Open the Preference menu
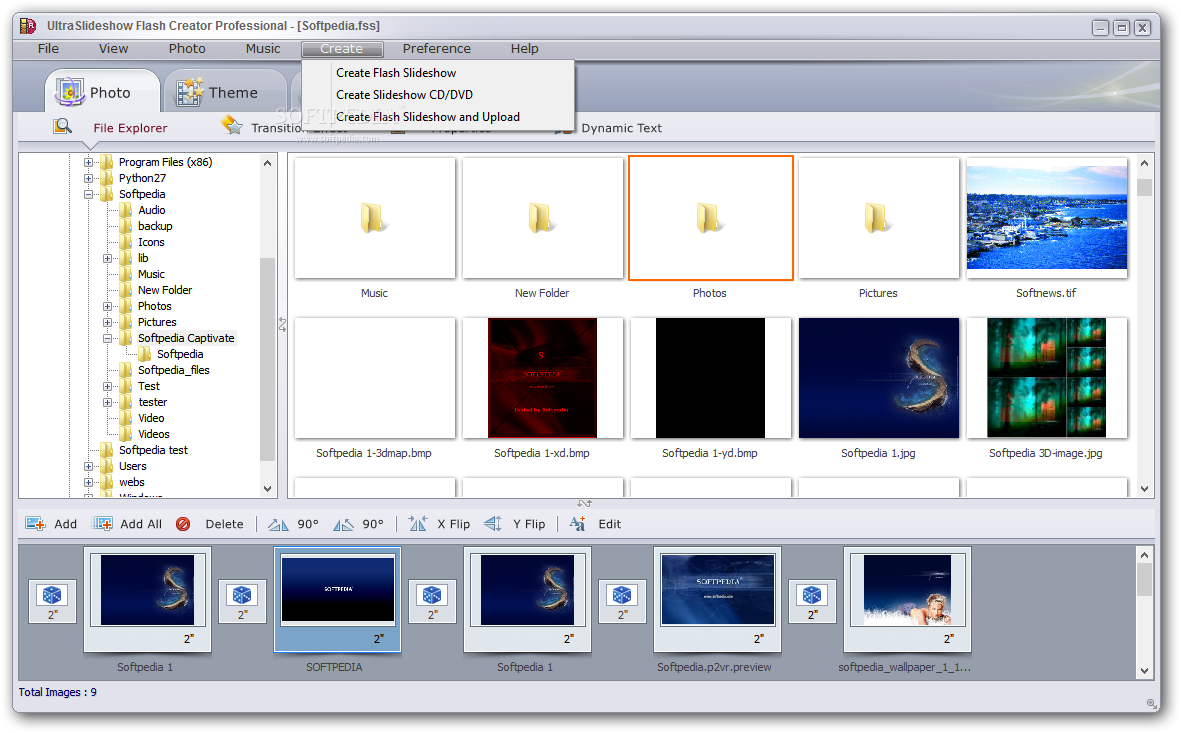 point(437,48)
